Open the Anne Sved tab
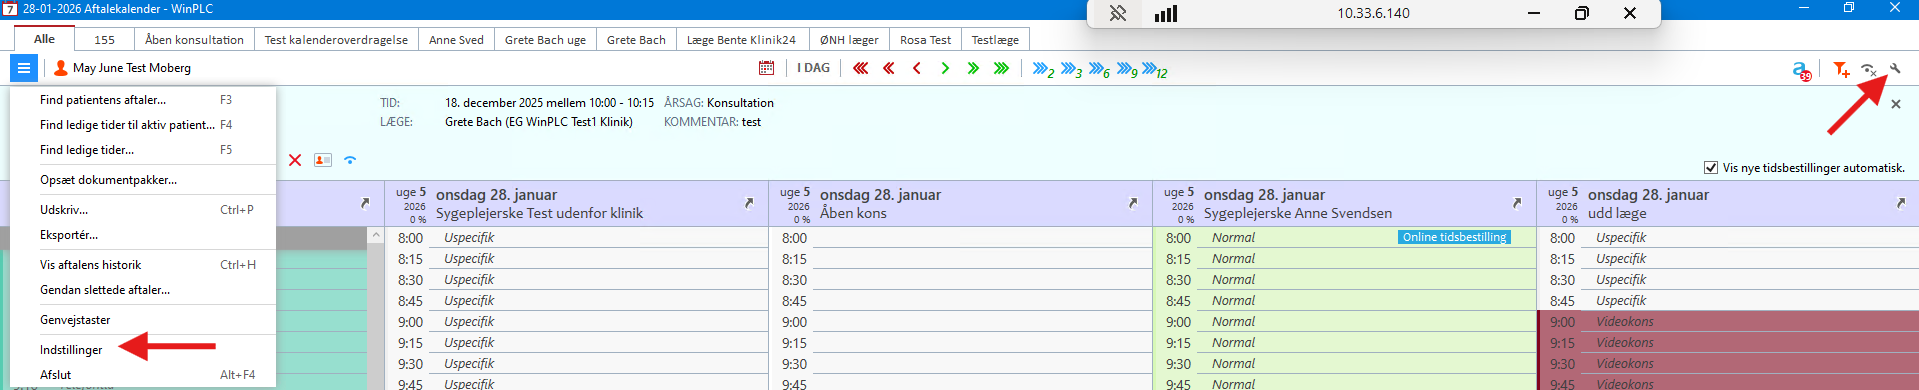1919x390 pixels. [x=456, y=40]
